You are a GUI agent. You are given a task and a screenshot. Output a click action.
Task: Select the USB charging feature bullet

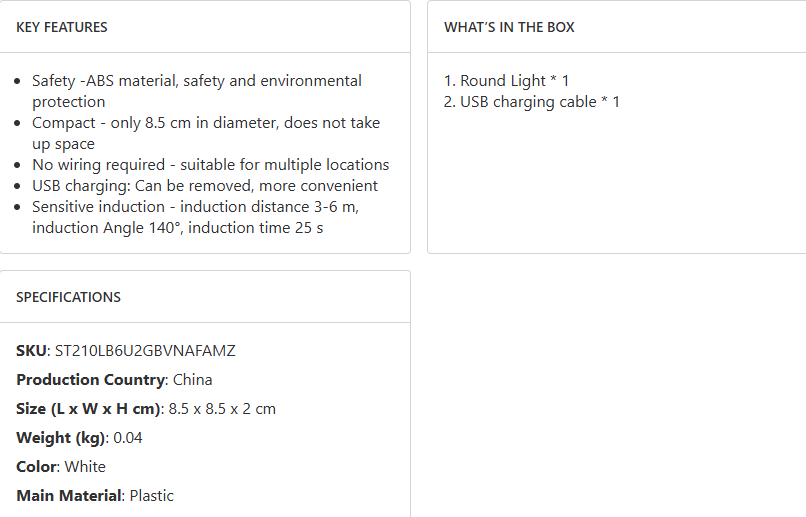click(x=204, y=186)
